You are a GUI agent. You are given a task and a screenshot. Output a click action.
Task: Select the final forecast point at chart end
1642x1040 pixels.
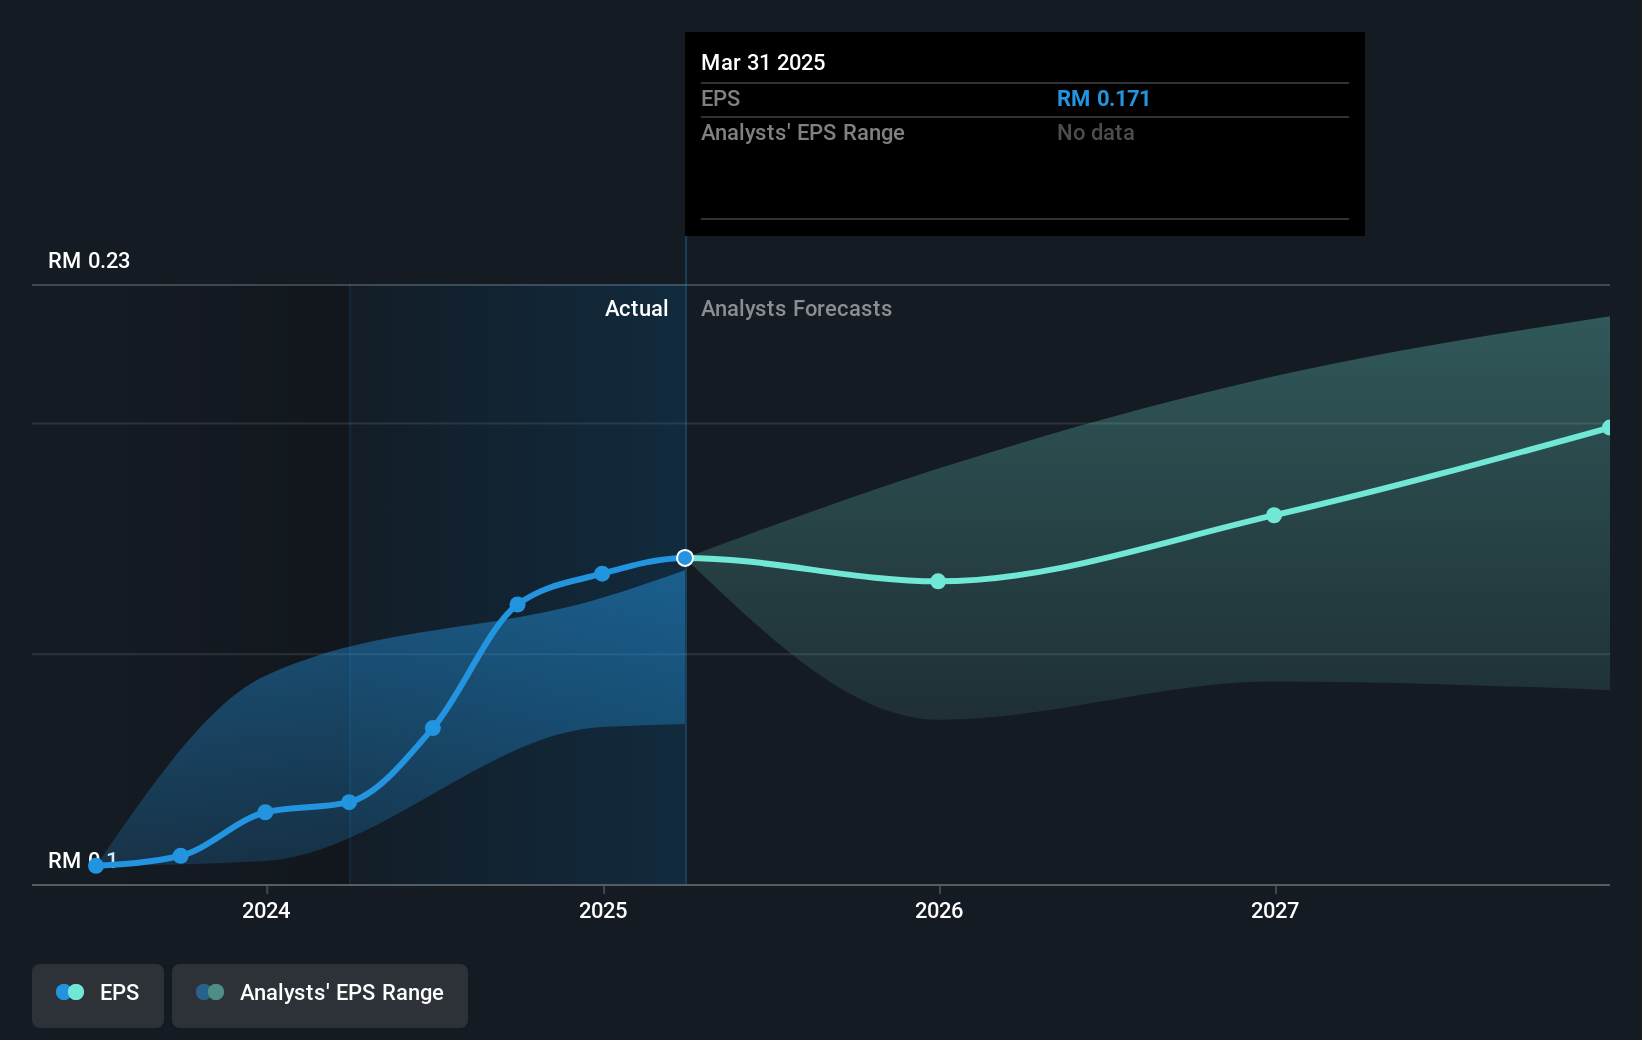coord(1608,428)
